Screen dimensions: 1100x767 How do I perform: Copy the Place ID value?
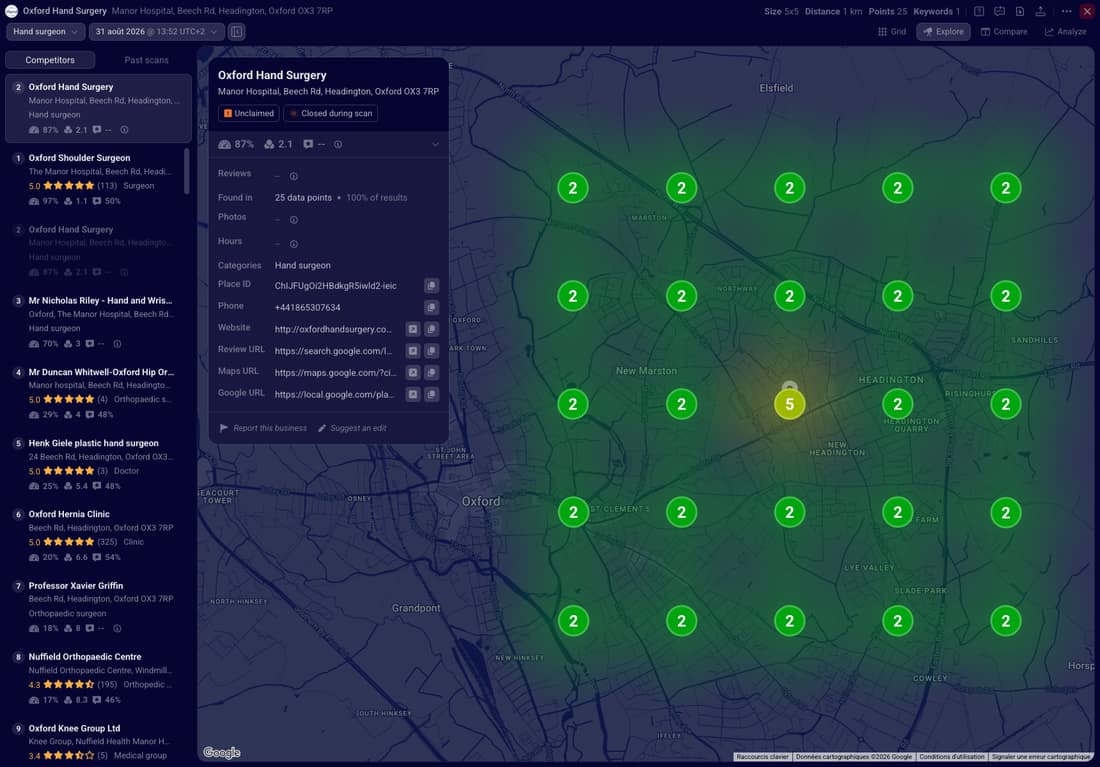coord(431,286)
